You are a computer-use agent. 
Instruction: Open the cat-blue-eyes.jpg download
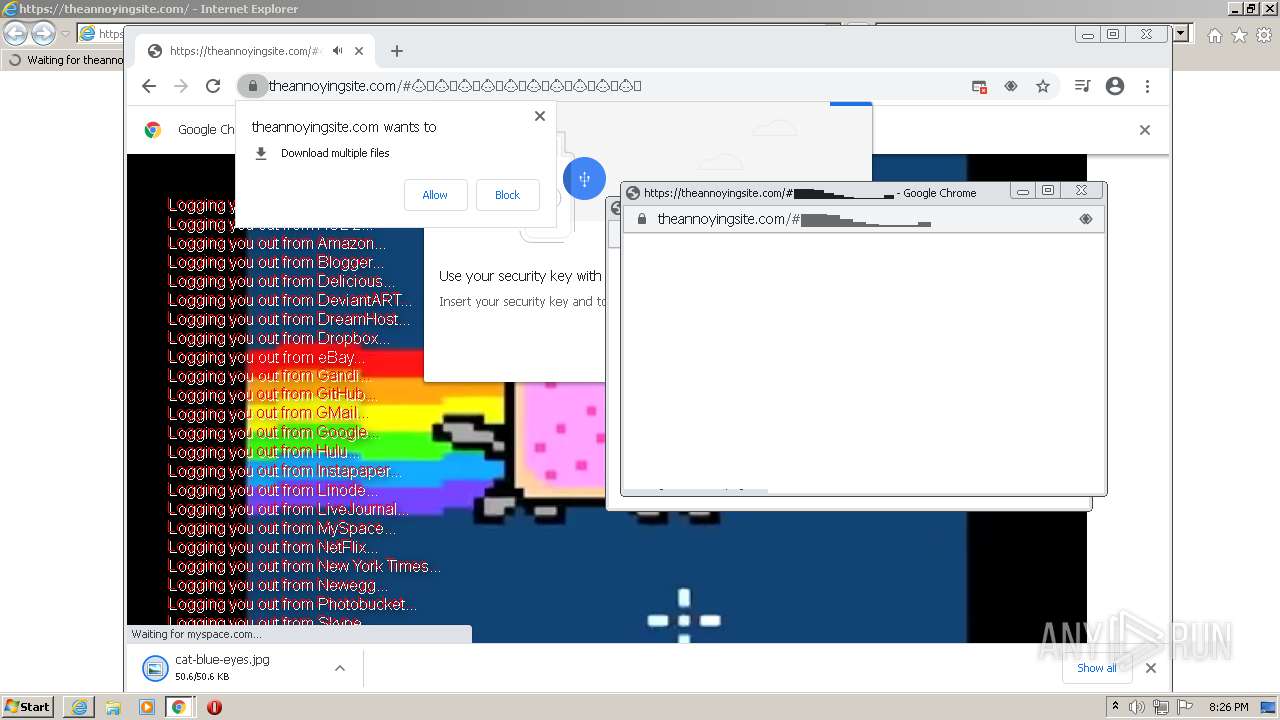(222, 667)
